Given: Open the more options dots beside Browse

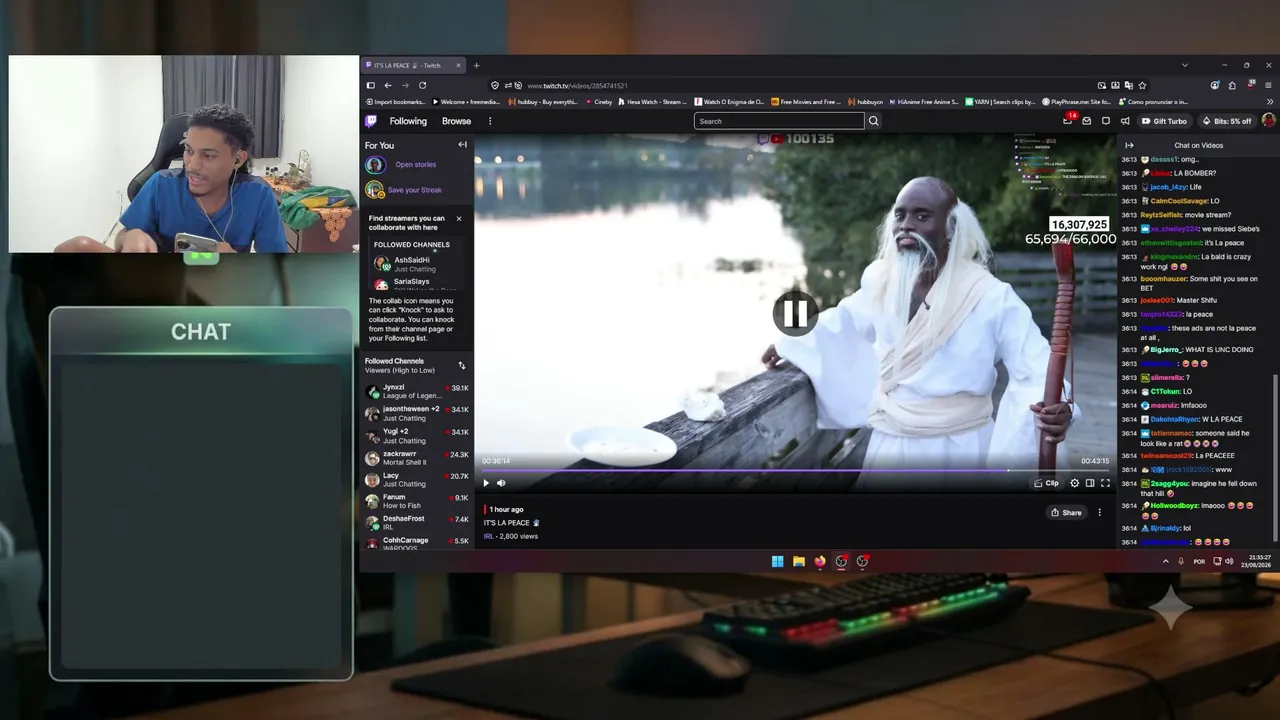Looking at the screenshot, I should coord(490,121).
